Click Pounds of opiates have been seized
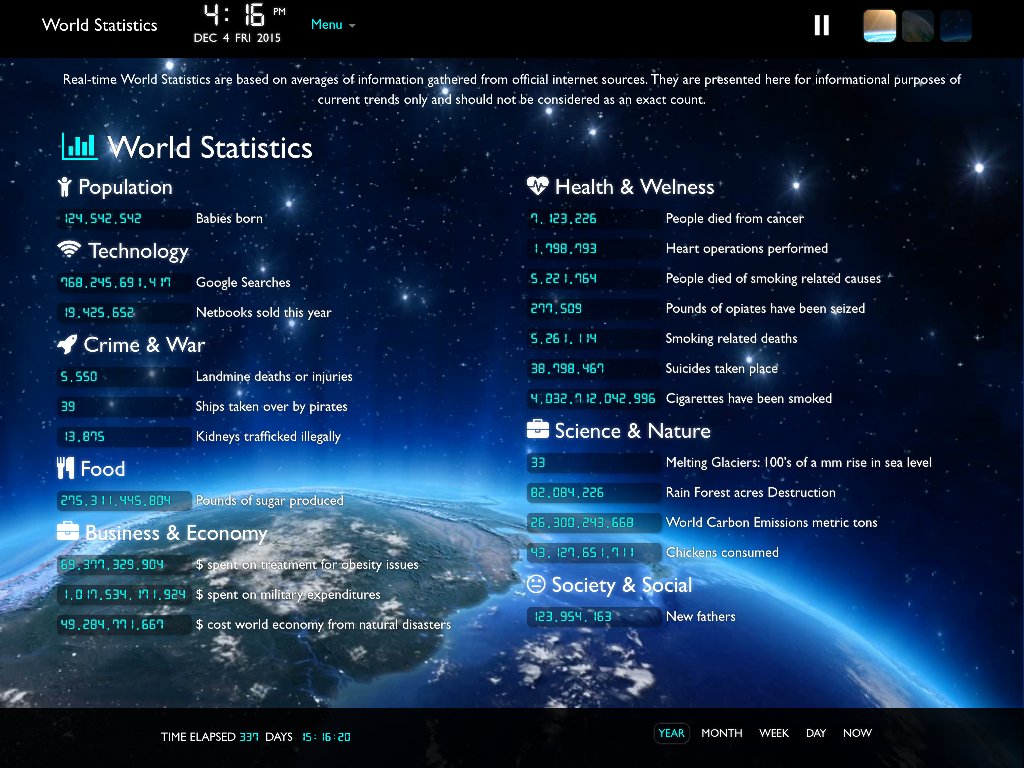This screenshot has width=1024, height=768. (x=765, y=309)
